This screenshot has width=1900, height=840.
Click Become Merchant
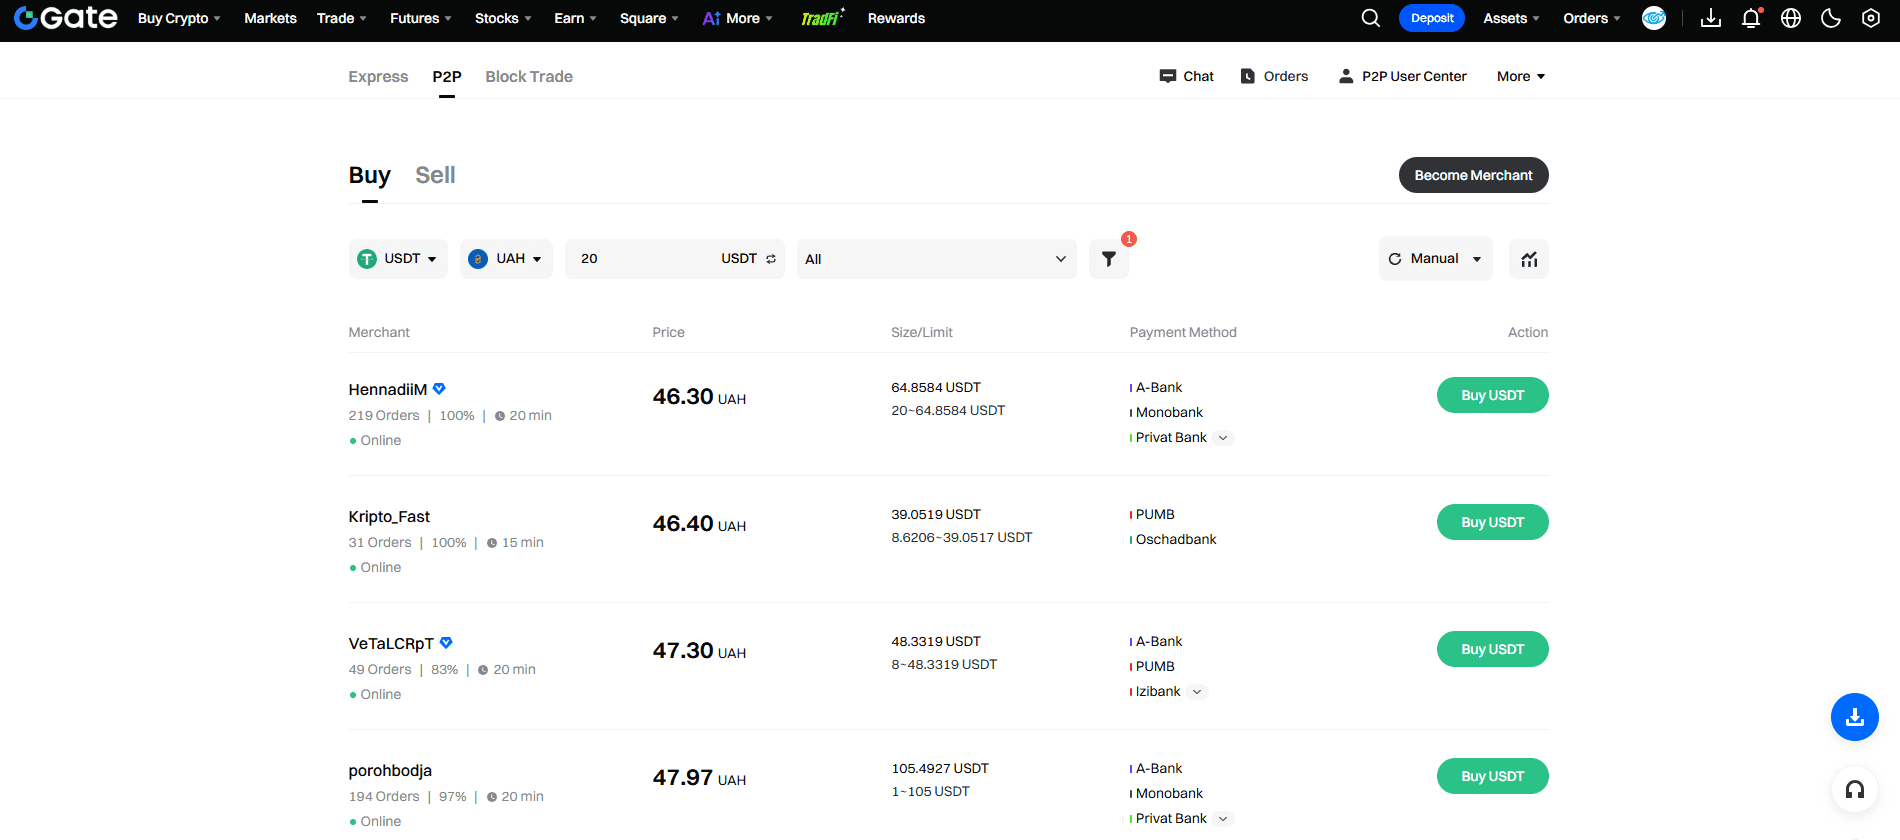tap(1474, 175)
